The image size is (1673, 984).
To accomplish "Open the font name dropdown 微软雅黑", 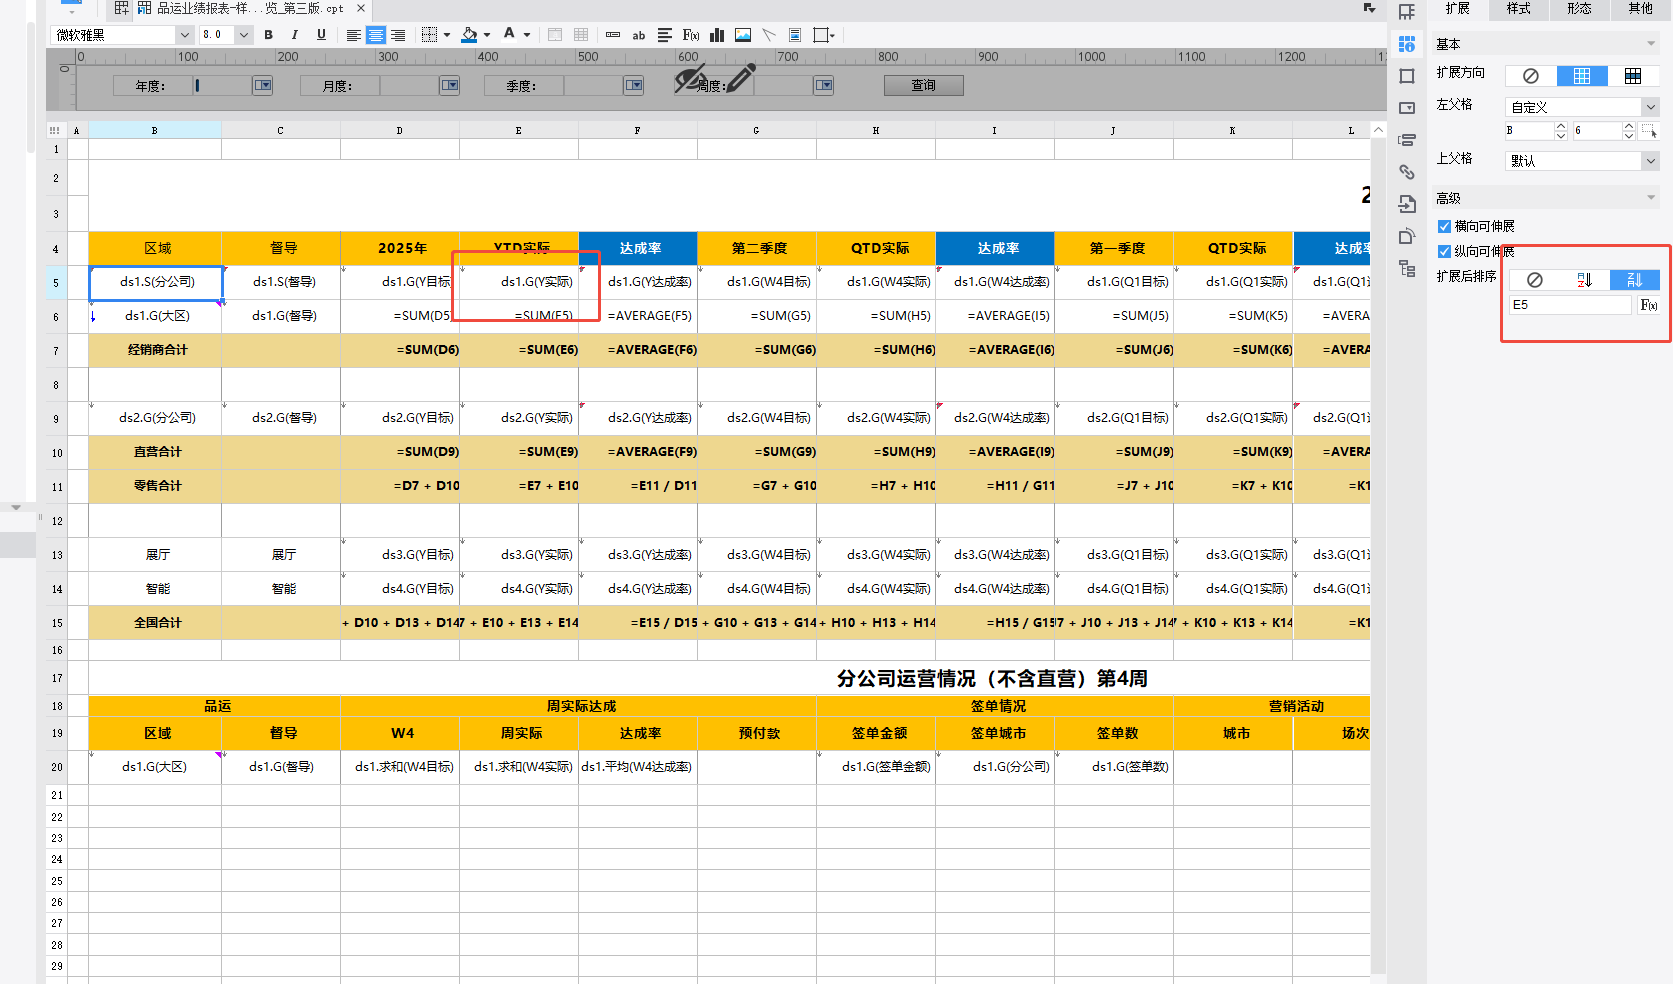I will [x=184, y=35].
